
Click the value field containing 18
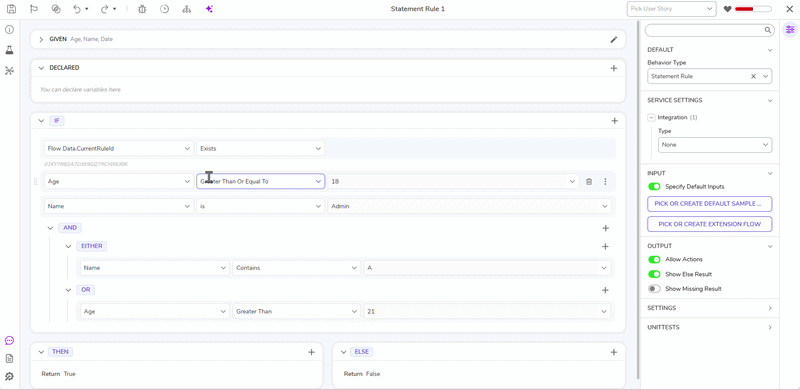click(453, 181)
